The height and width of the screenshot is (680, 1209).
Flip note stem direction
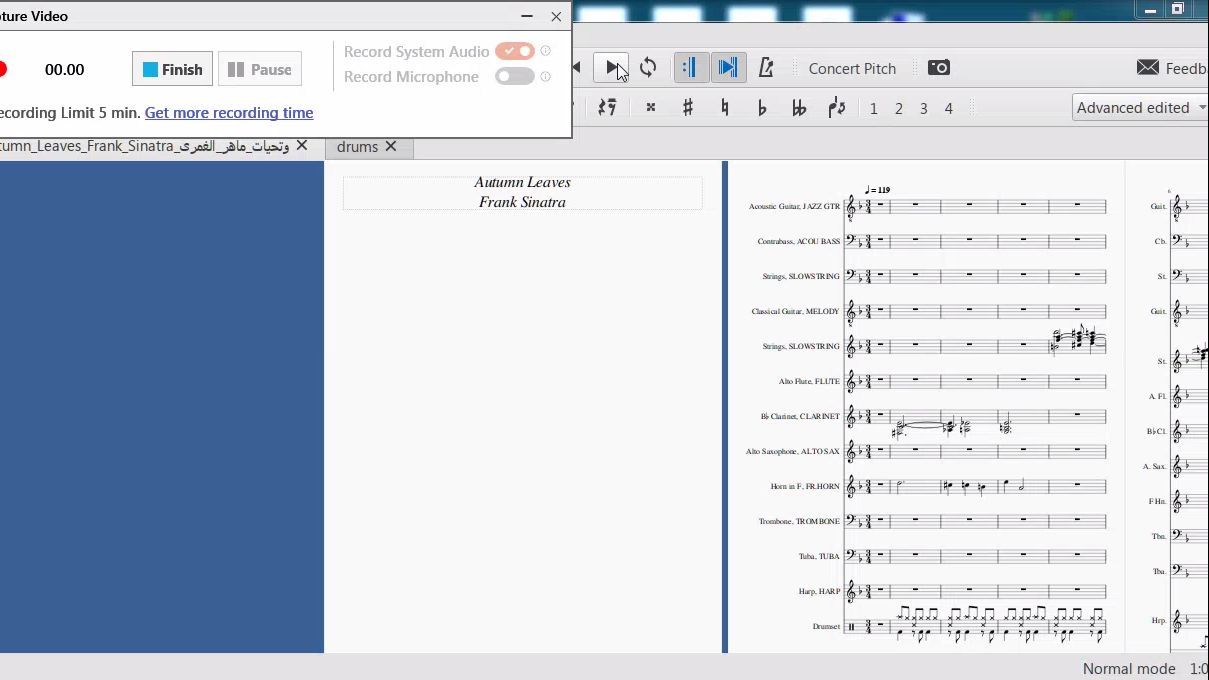click(x=837, y=108)
